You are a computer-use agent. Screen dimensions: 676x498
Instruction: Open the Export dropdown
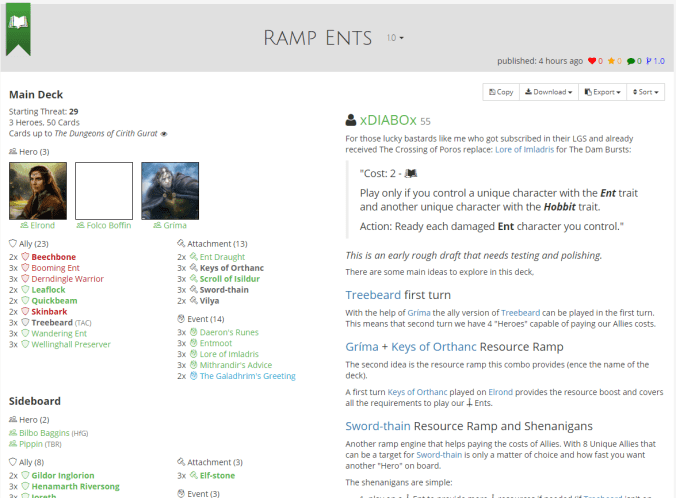pyautogui.click(x=602, y=92)
